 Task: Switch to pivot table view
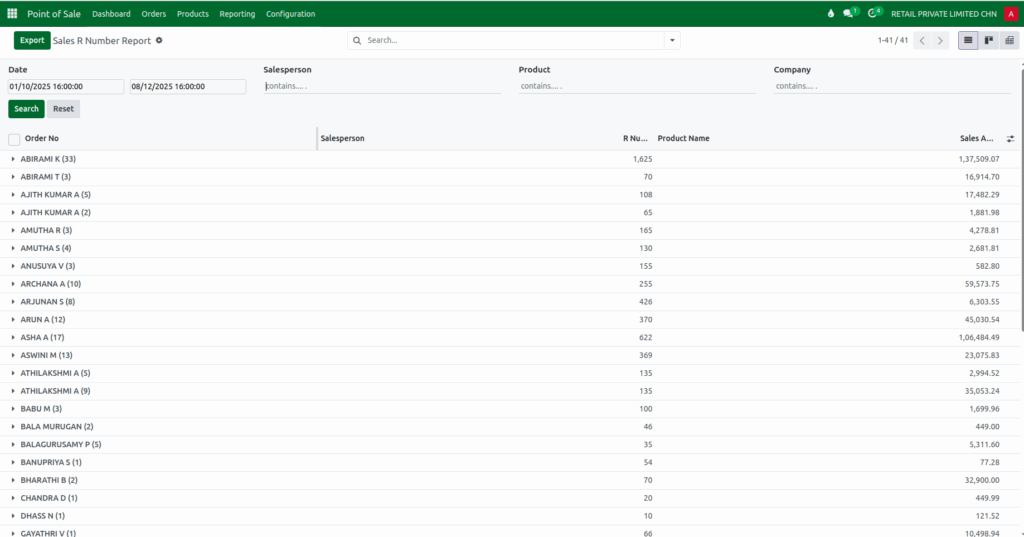click(x=1009, y=41)
